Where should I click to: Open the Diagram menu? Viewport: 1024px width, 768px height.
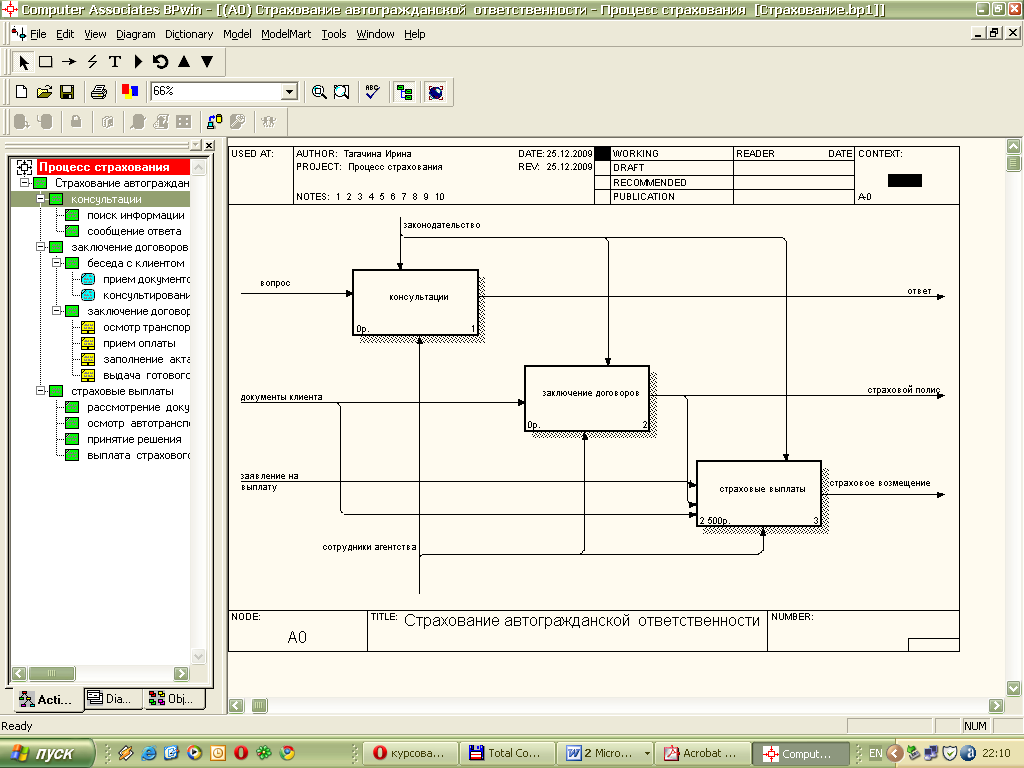click(136, 34)
